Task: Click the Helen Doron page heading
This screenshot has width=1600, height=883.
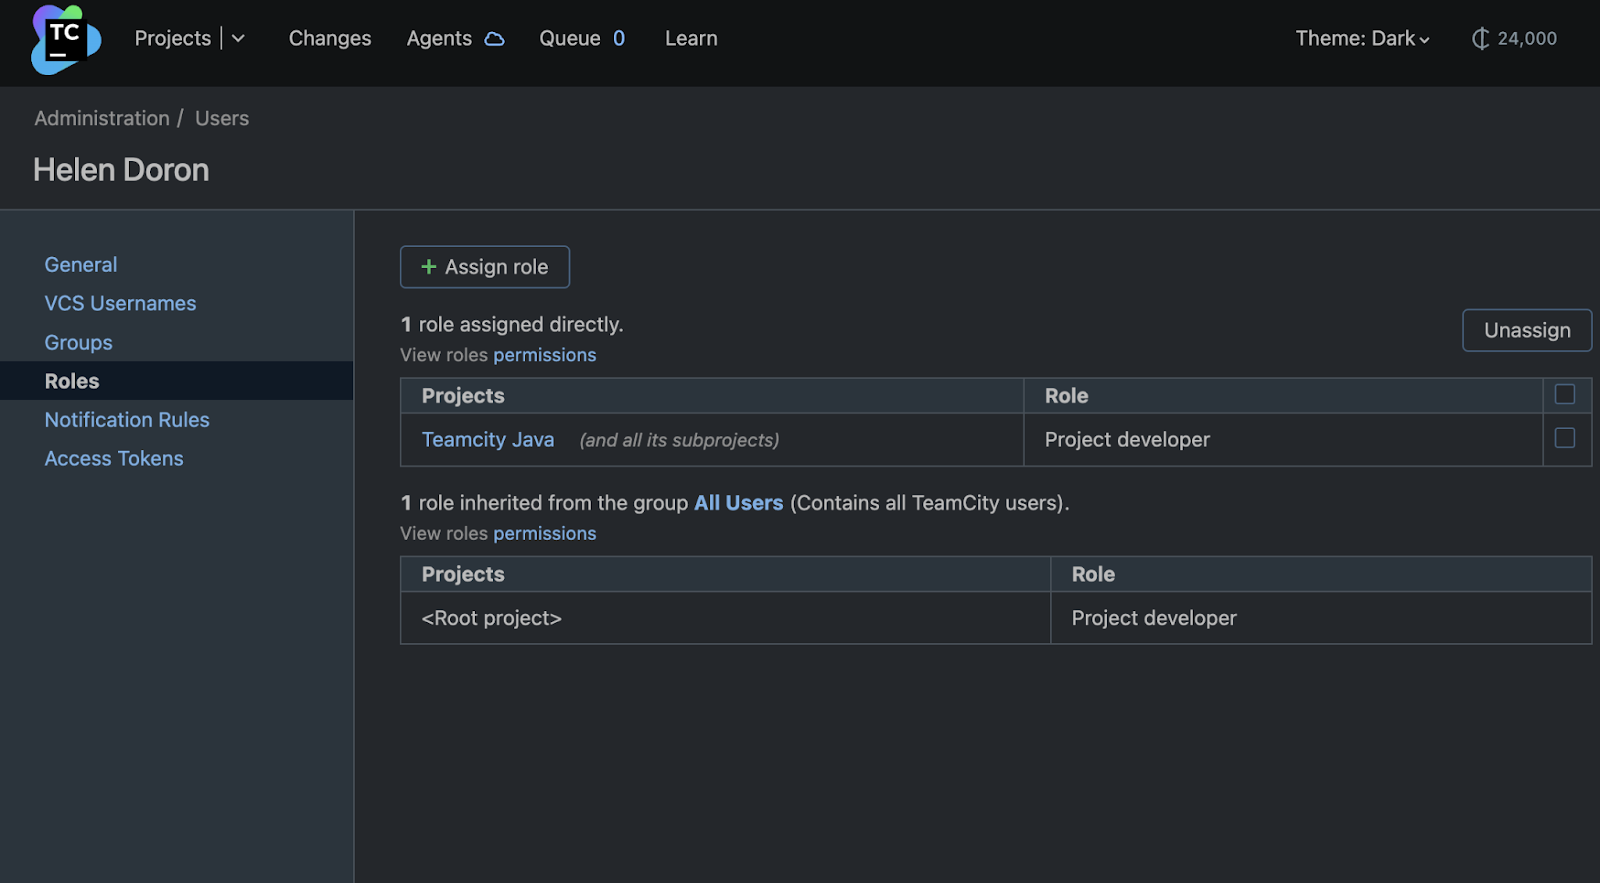Action: tap(121, 170)
